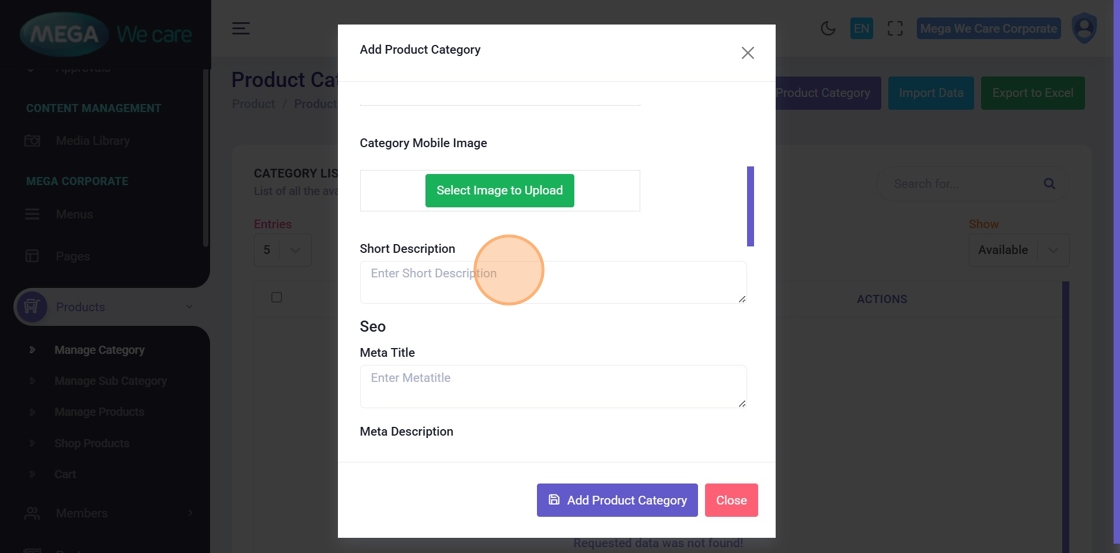Viewport: 1120px width, 553px height.
Task: Click Select Image to Upload button
Action: [x=499, y=190]
